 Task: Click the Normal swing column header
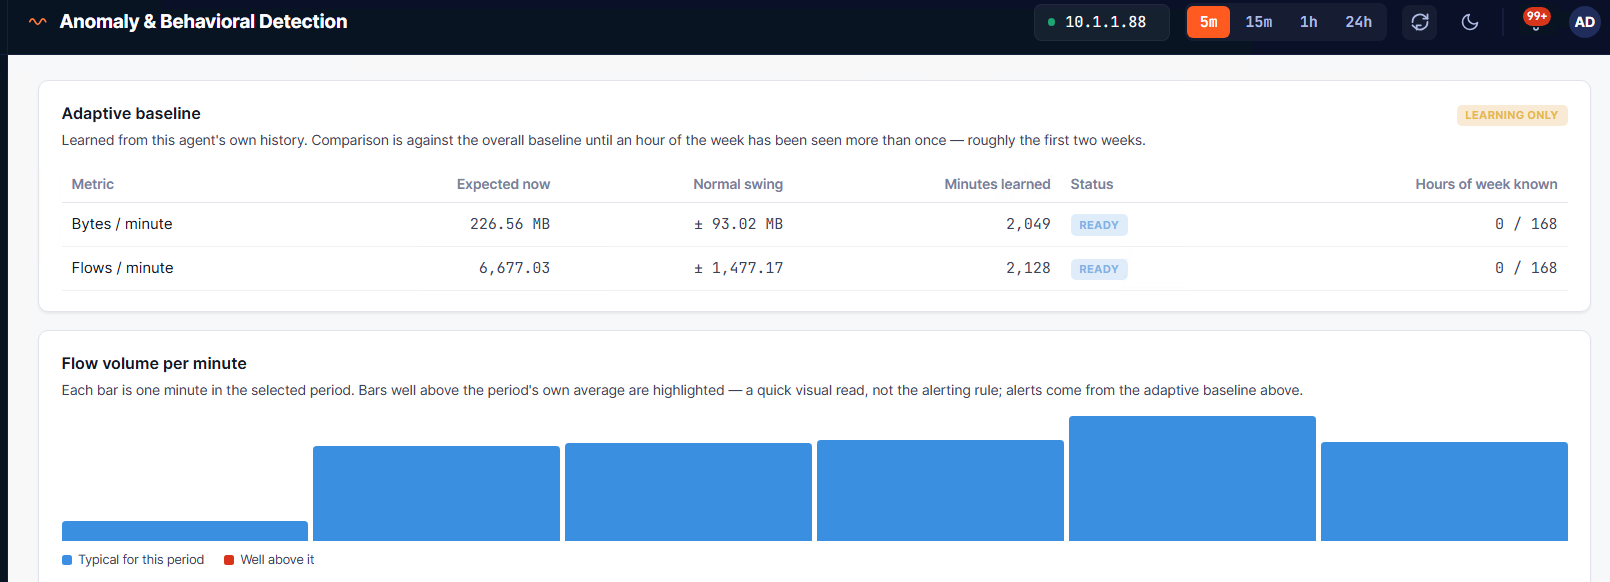[738, 184]
